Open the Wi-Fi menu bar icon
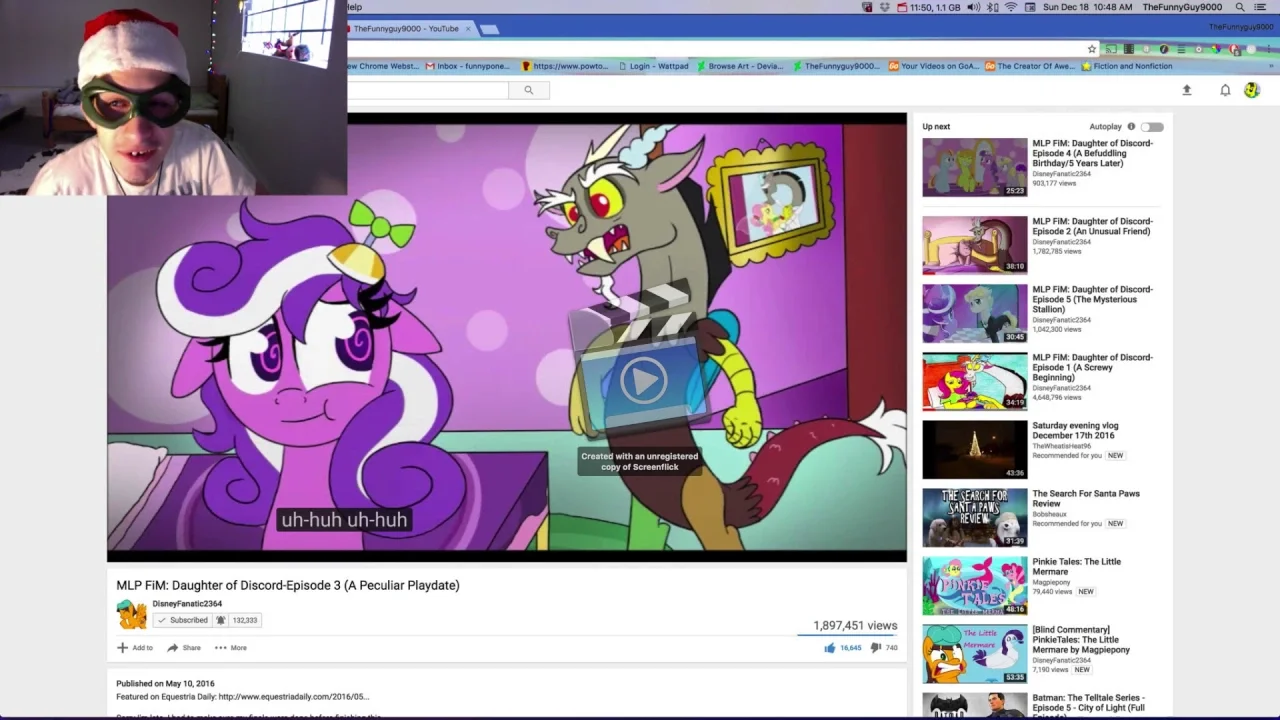Image resolution: width=1280 pixels, height=720 pixels. coord(1011,7)
